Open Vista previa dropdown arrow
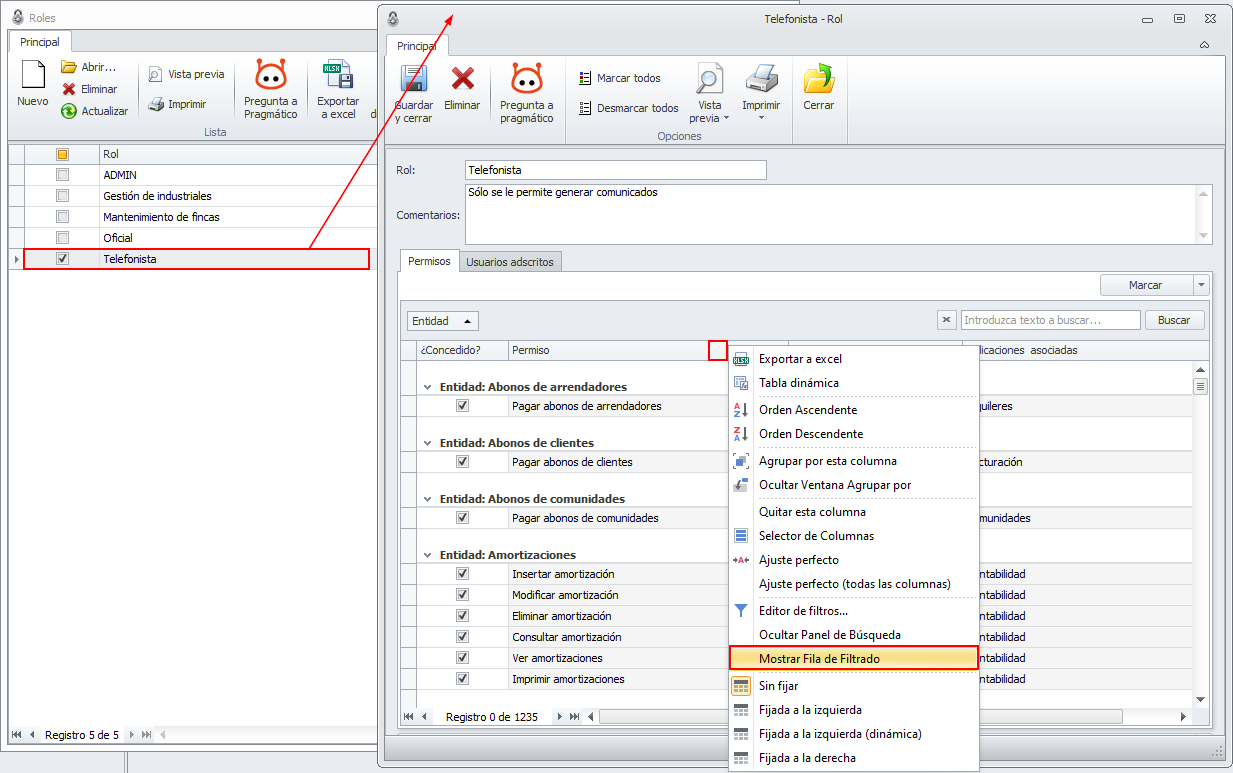This screenshot has height=773, width=1233. [728, 118]
